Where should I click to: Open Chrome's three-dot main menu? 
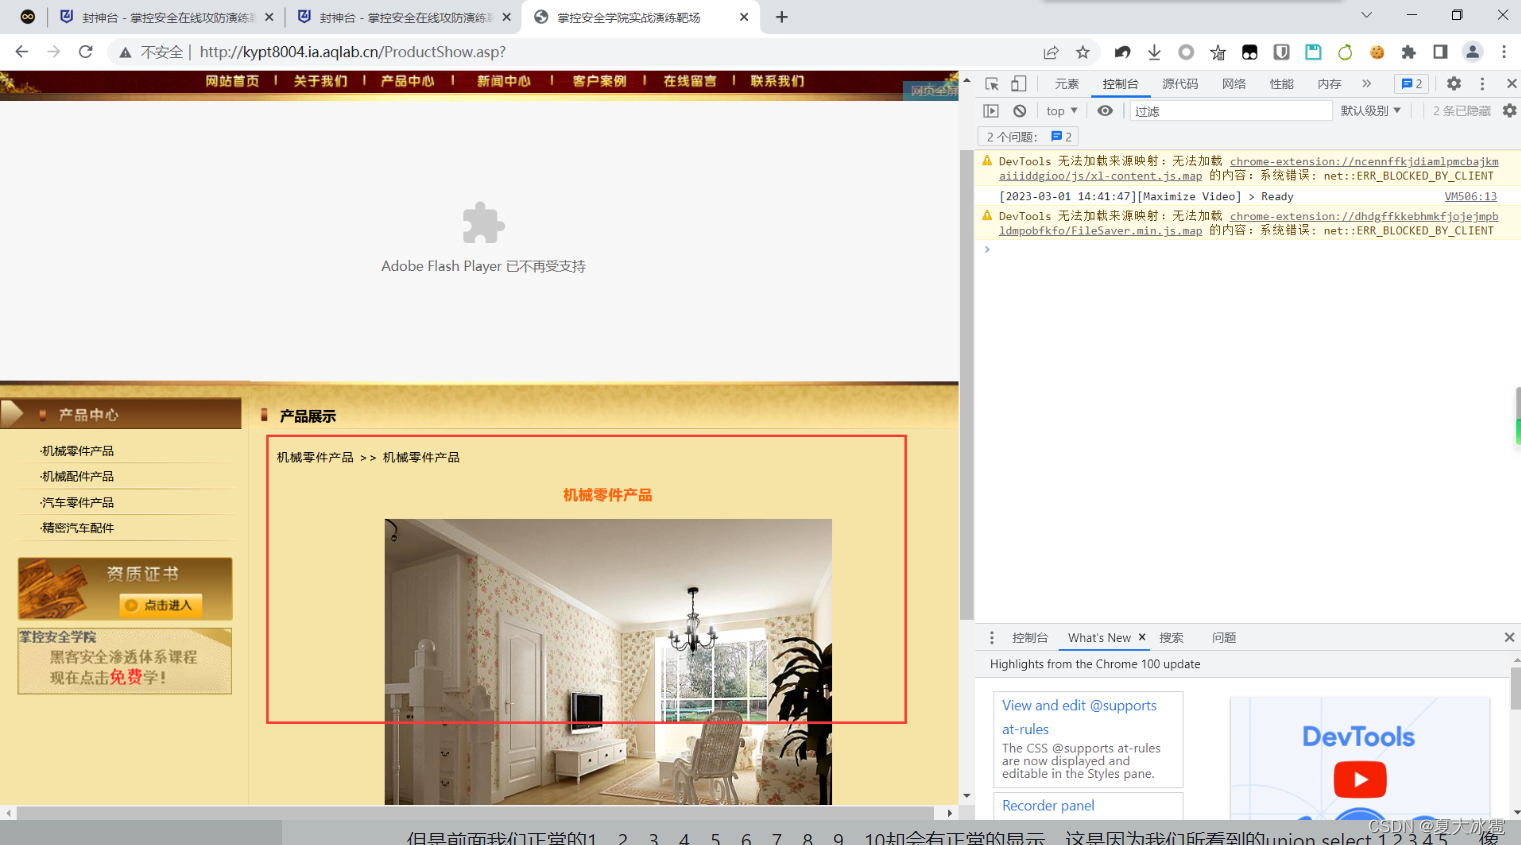tap(1504, 52)
